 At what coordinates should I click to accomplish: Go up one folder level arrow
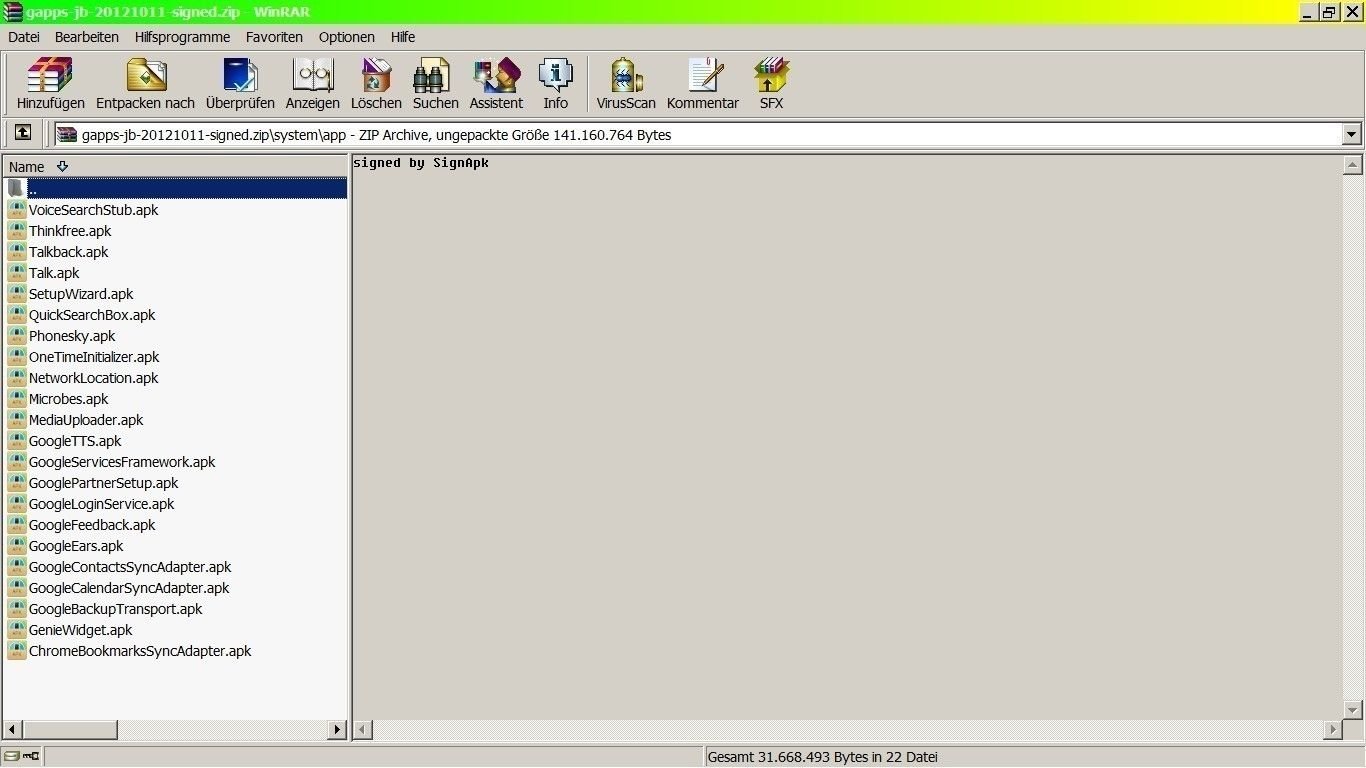23,133
